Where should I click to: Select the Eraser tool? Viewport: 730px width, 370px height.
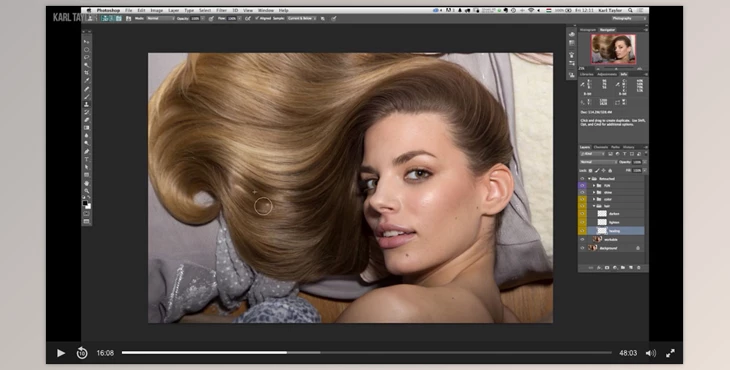click(x=87, y=120)
